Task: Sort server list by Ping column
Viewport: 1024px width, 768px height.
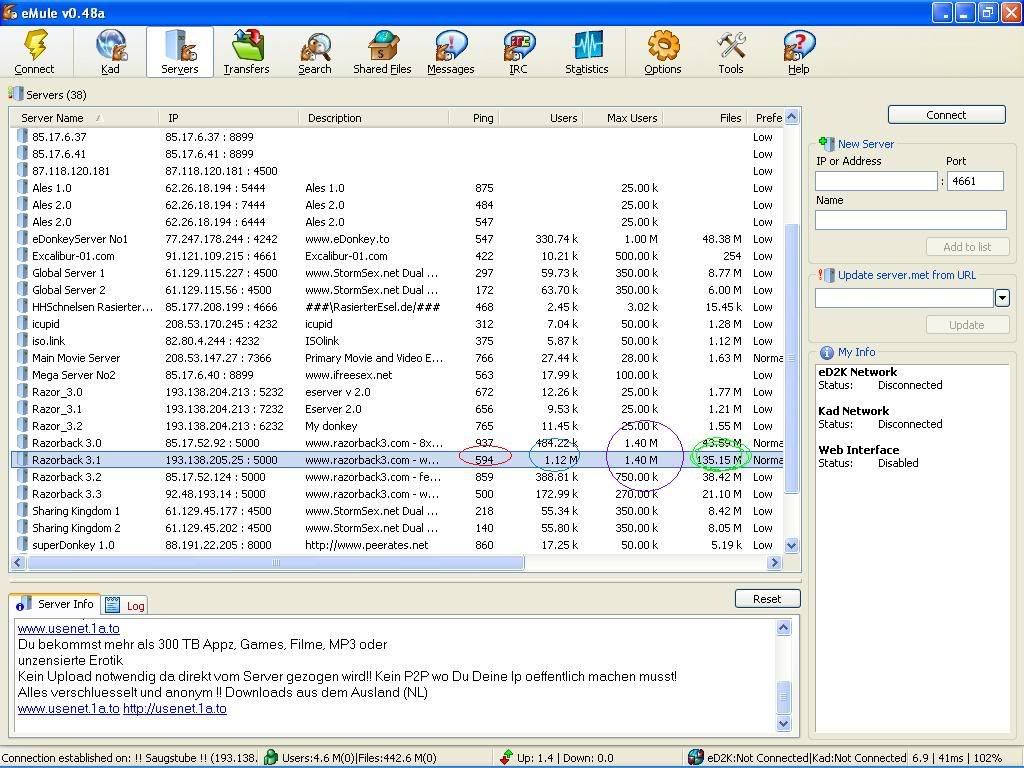Action: point(483,118)
